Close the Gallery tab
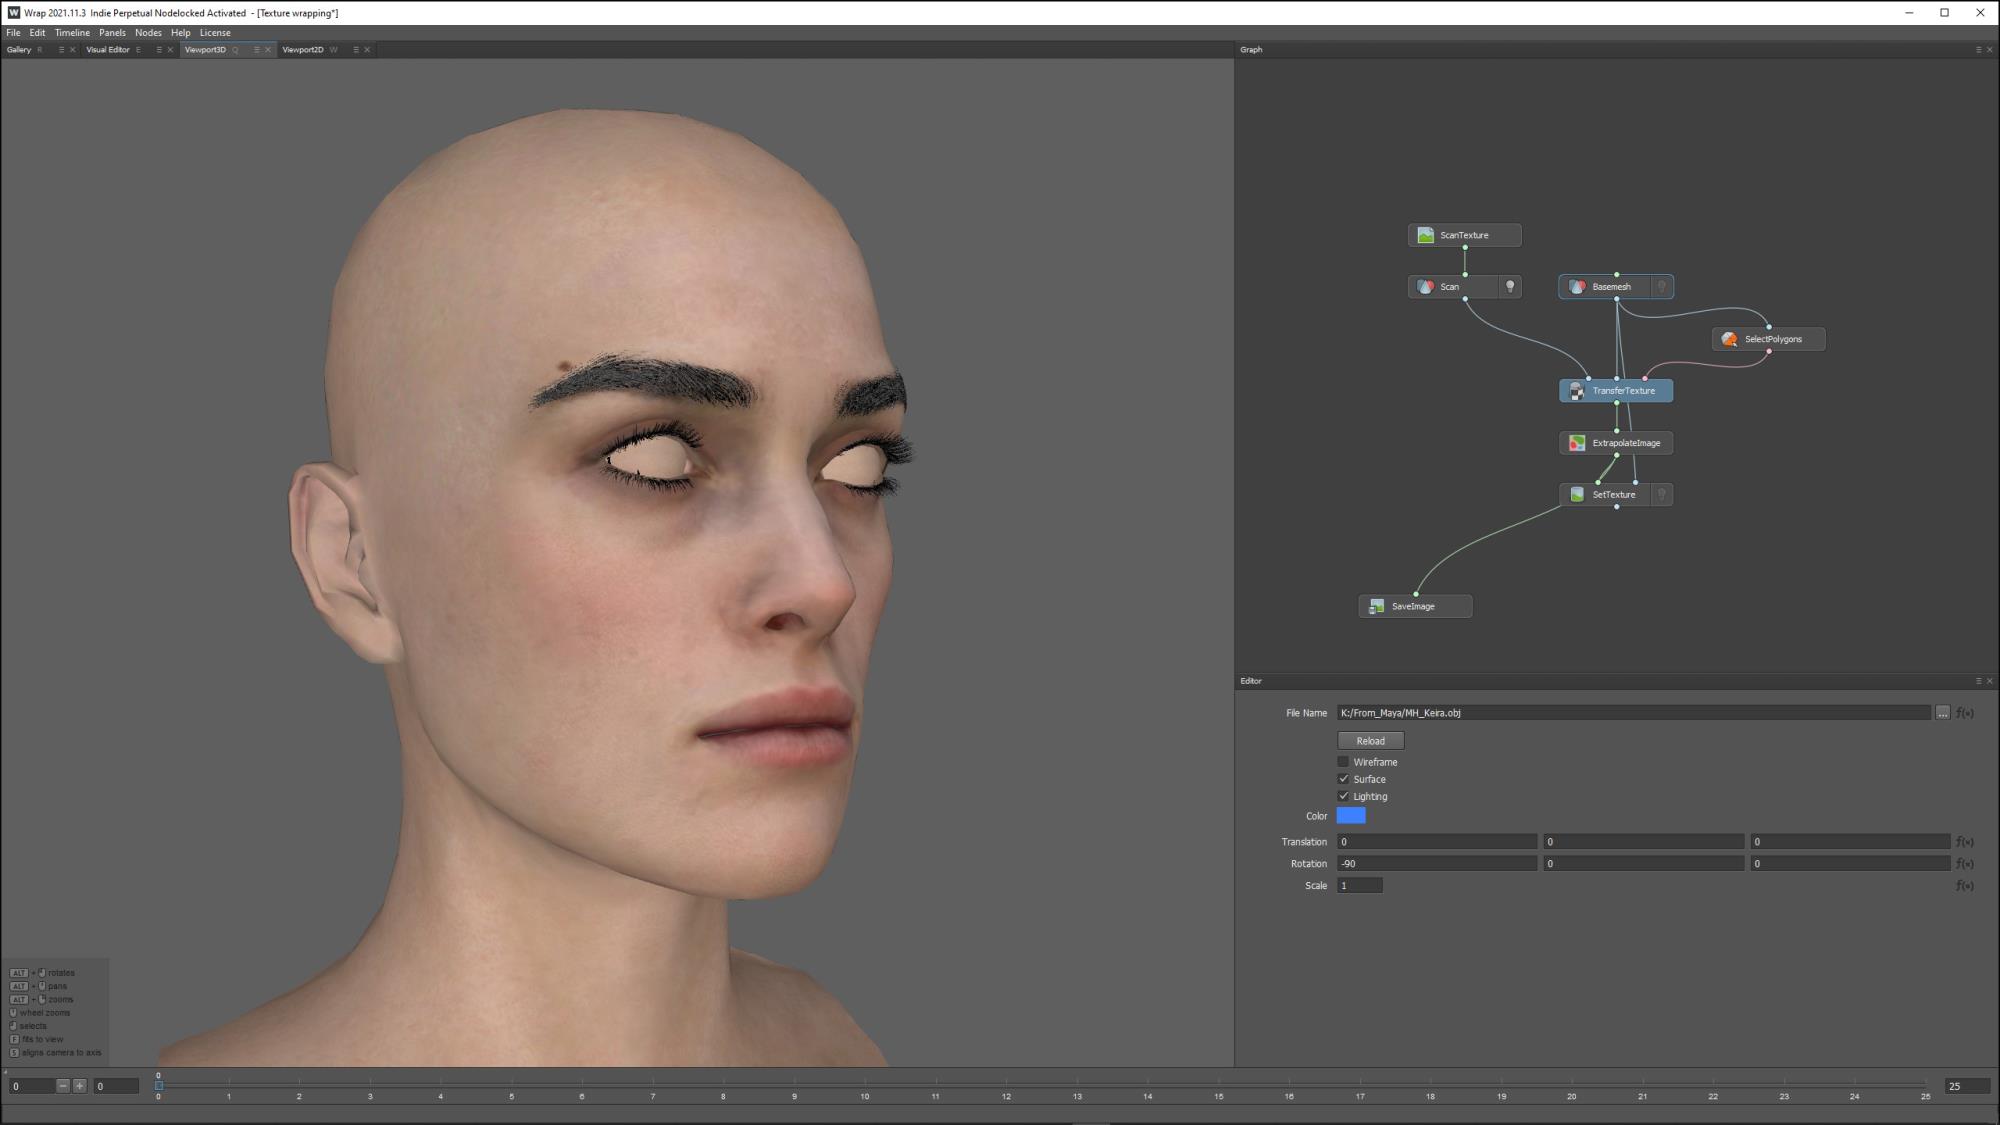Image resolution: width=2000 pixels, height=1125 pixels. (x=72, y=50)
